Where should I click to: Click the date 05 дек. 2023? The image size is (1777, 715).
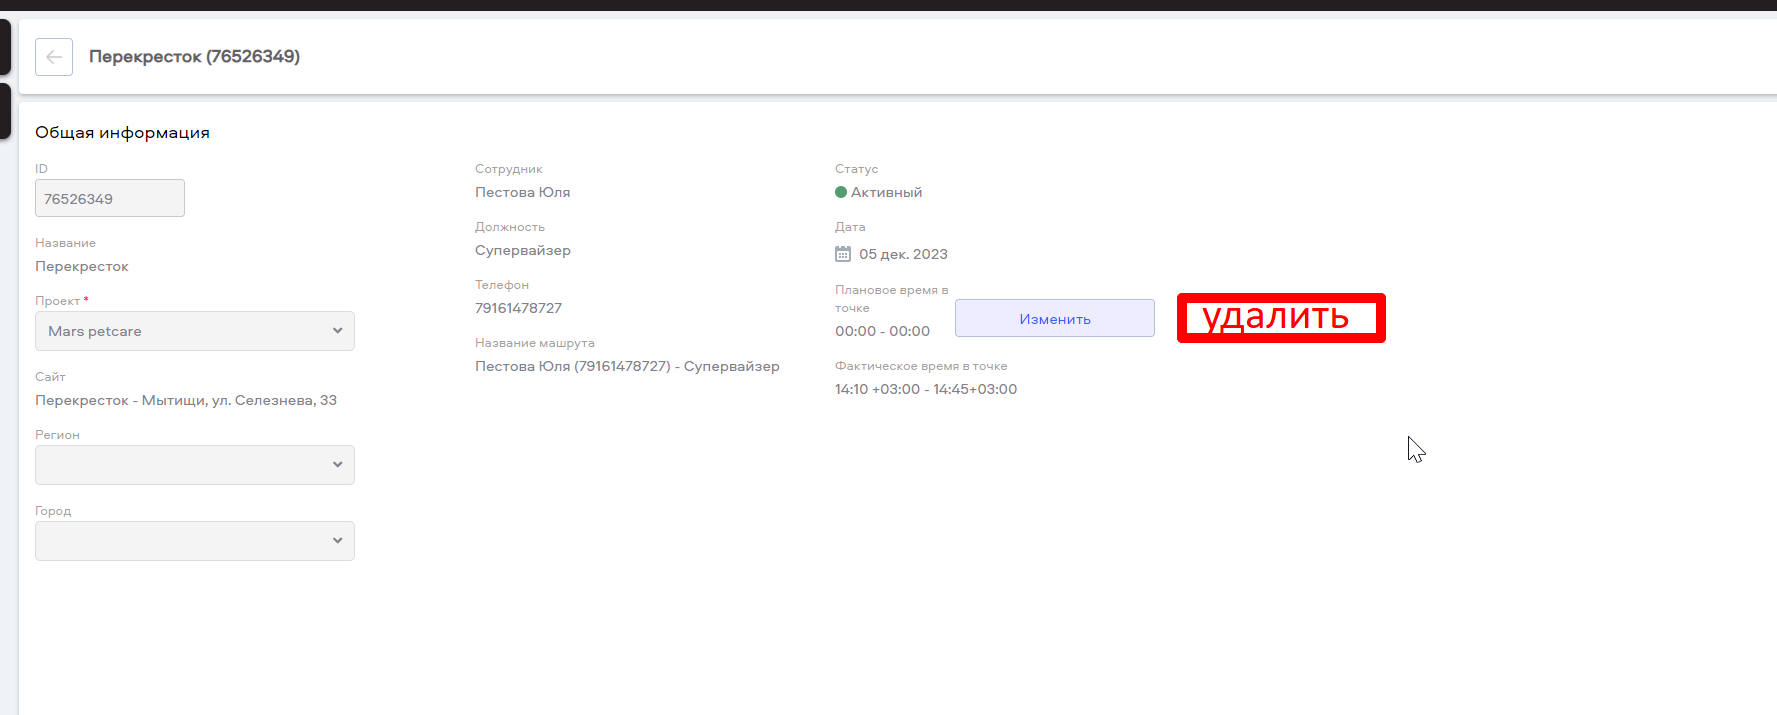(x=903, y=254)
